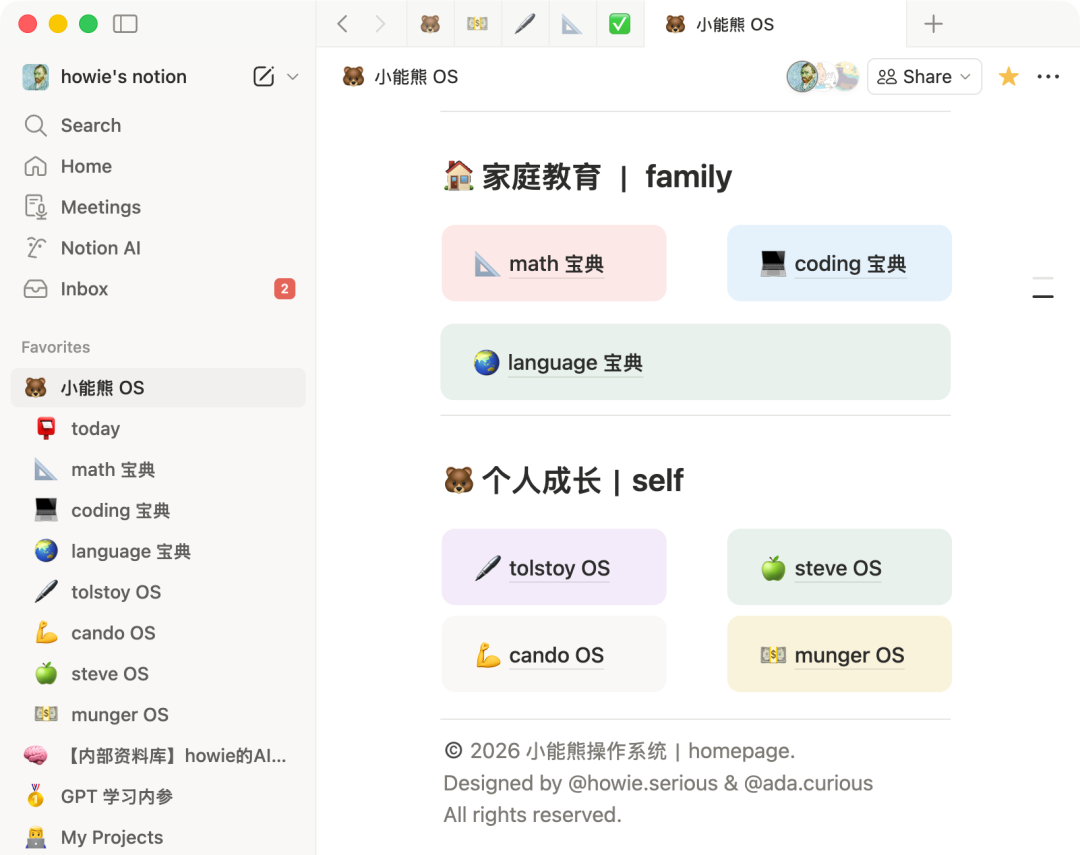Open the language 宝典 card
1080x855 pixels.
pyautogui.click(x=696, y=362)
